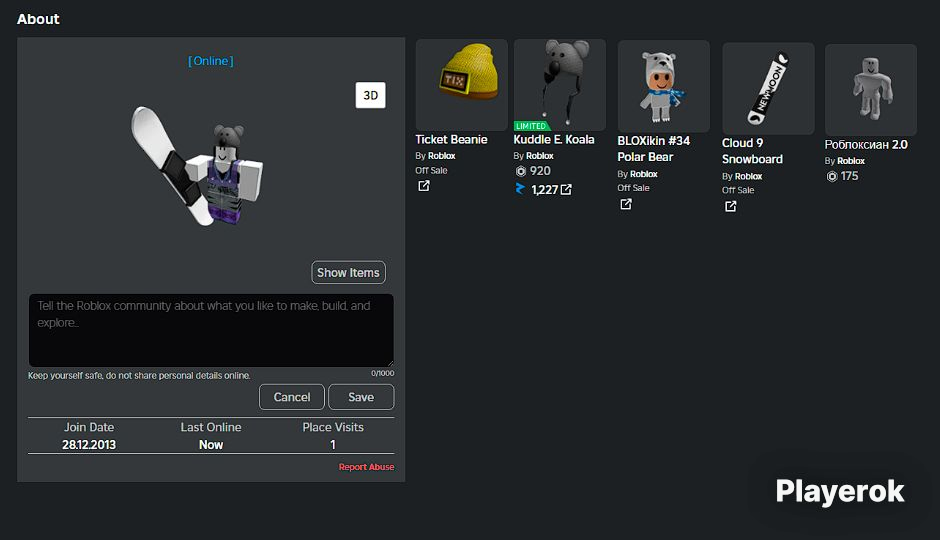Cancel the about description edit

tap(292, 397)
